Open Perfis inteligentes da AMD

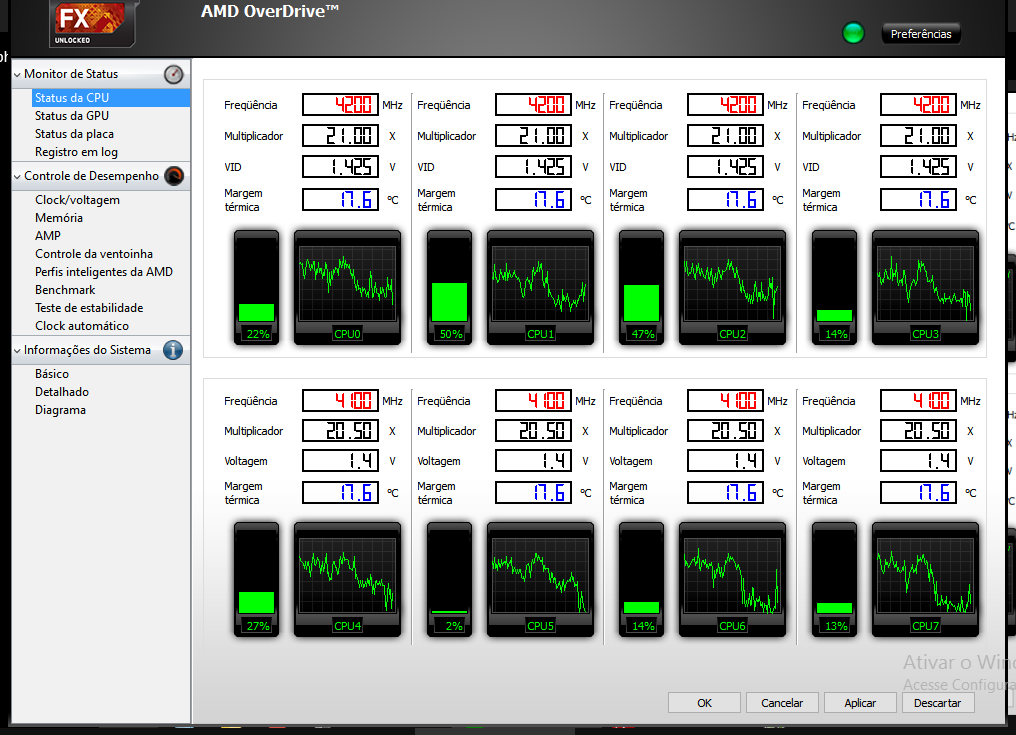(x=104, y=272)
